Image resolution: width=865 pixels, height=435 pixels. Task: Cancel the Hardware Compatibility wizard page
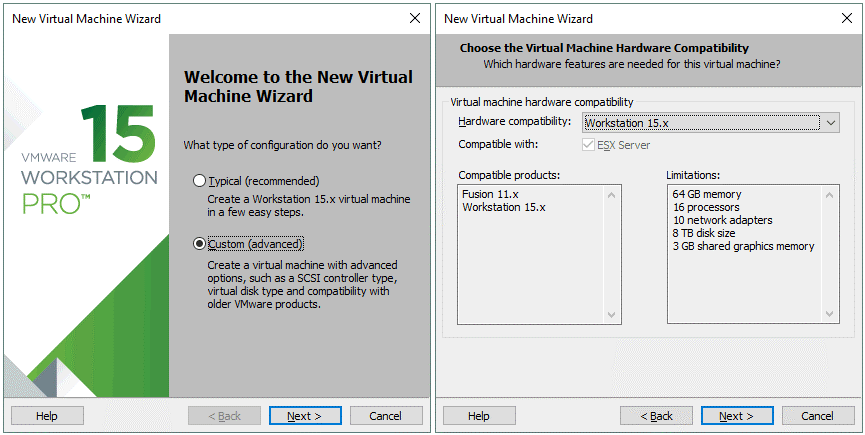click(818, 416)
